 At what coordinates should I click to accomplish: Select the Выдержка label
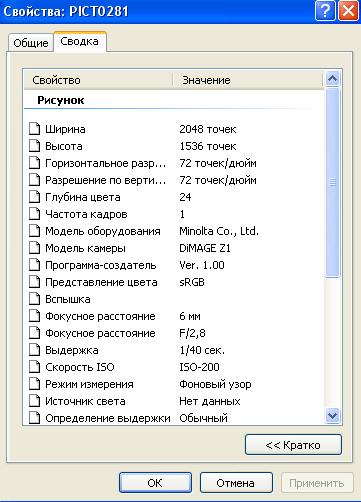(72, 350)
